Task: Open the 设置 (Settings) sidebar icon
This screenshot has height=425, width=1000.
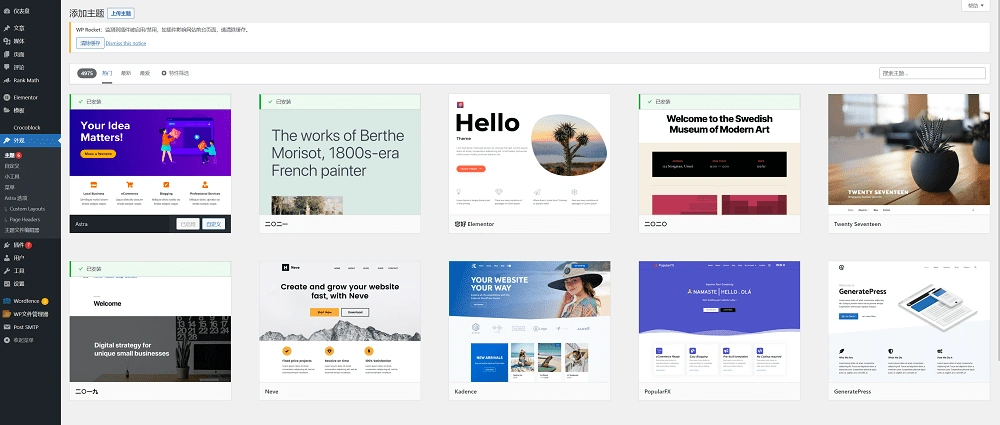Action: point(6,283)
